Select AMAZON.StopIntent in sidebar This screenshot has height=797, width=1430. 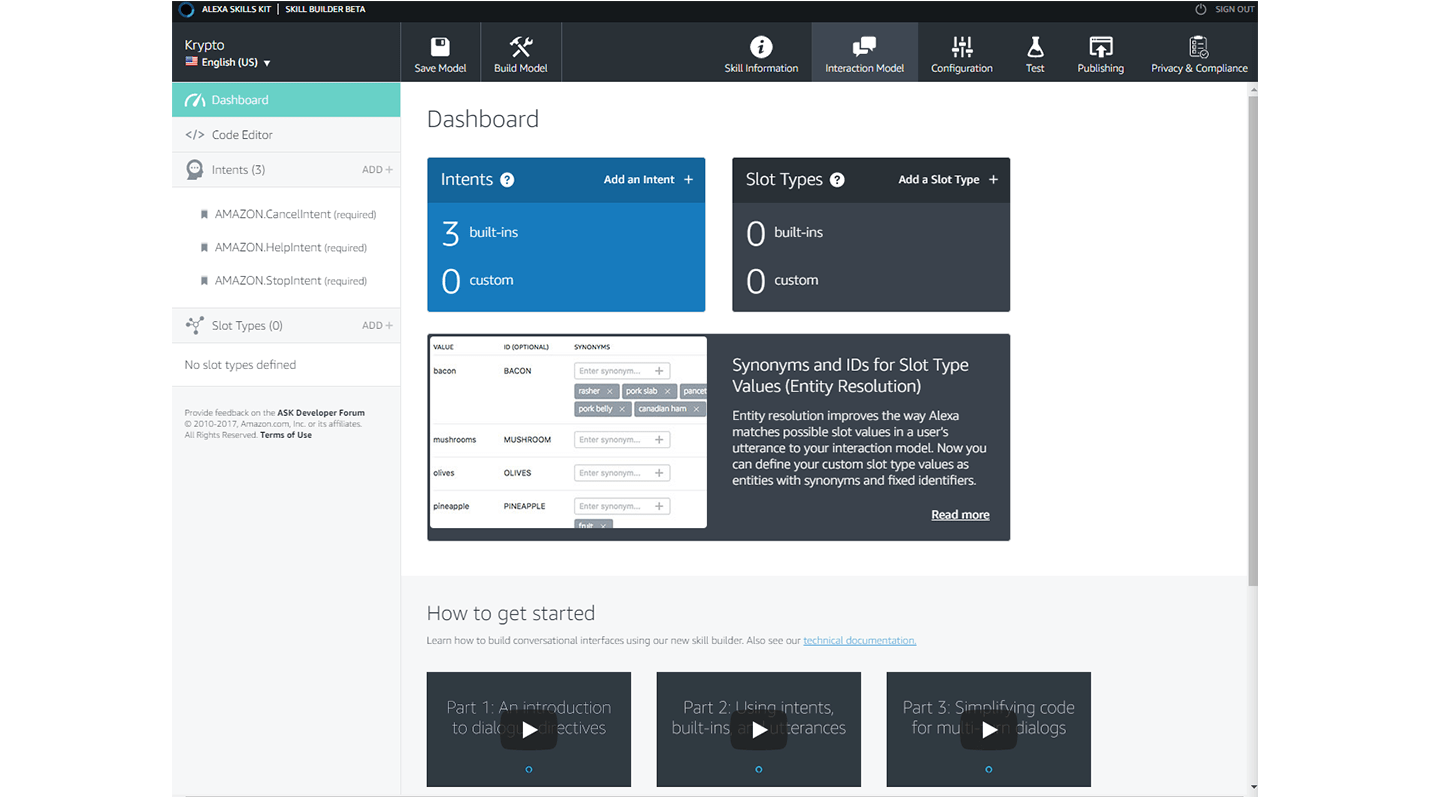290,281
